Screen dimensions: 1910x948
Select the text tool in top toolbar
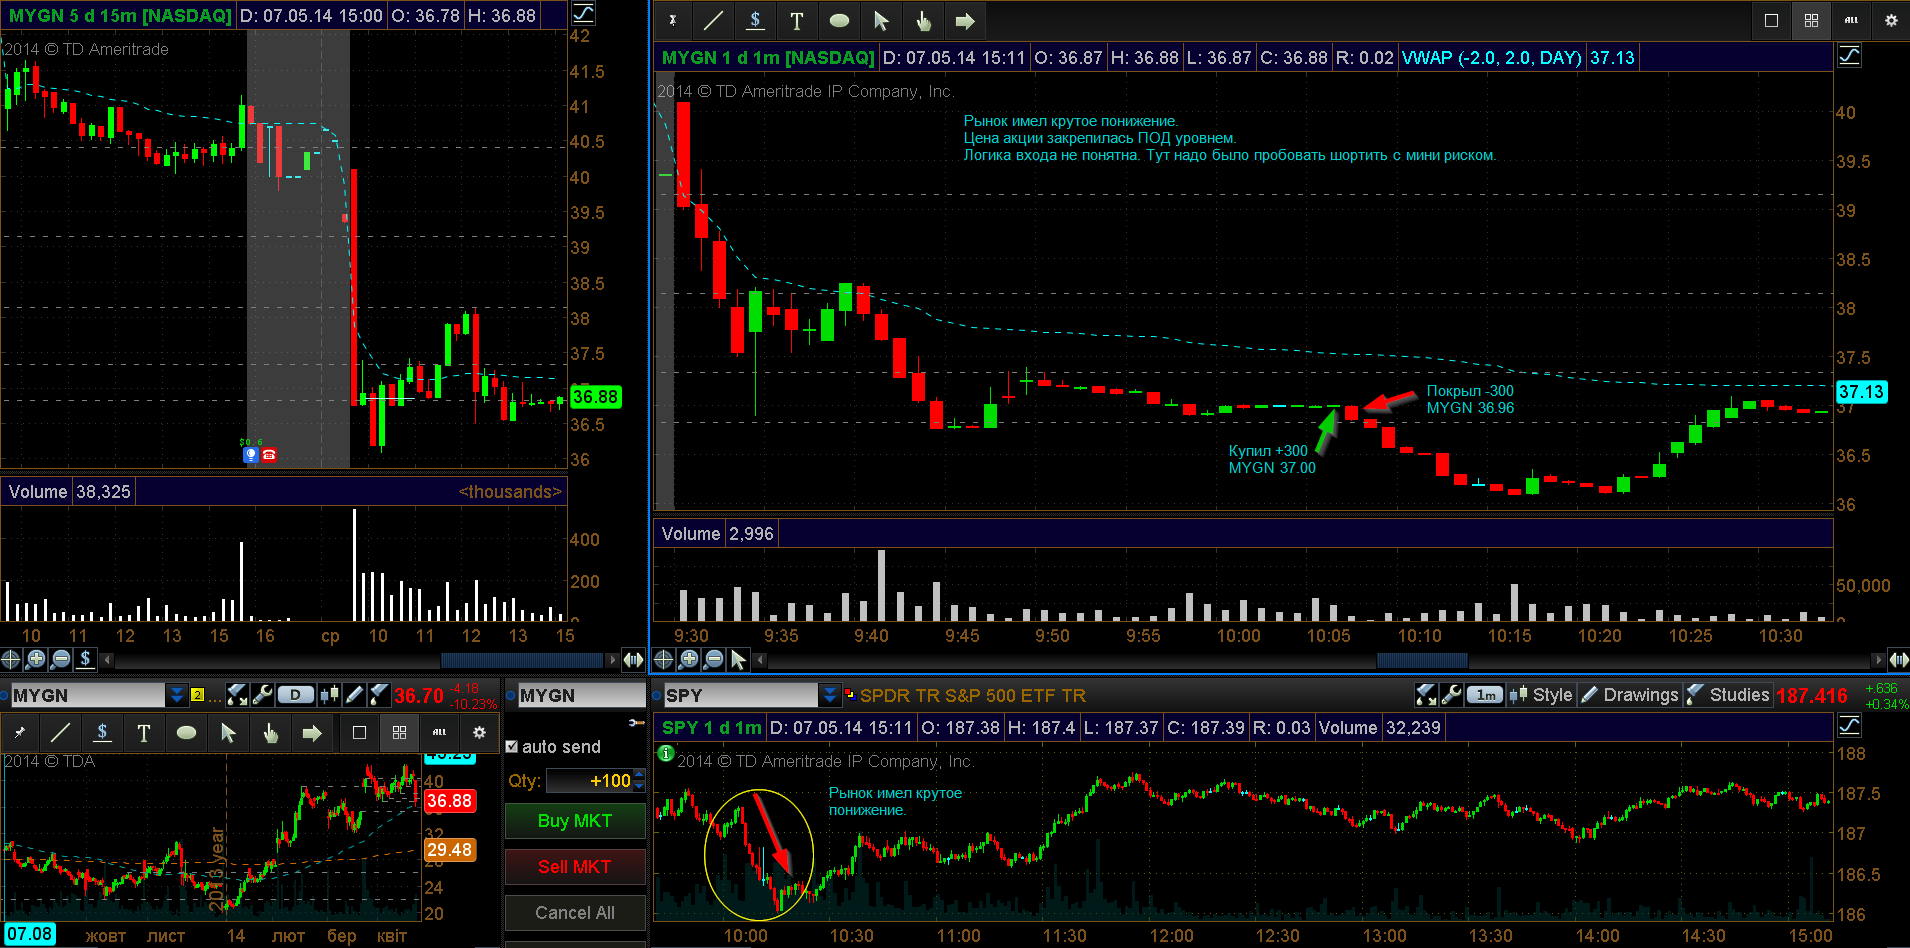(x=797, y=20)
